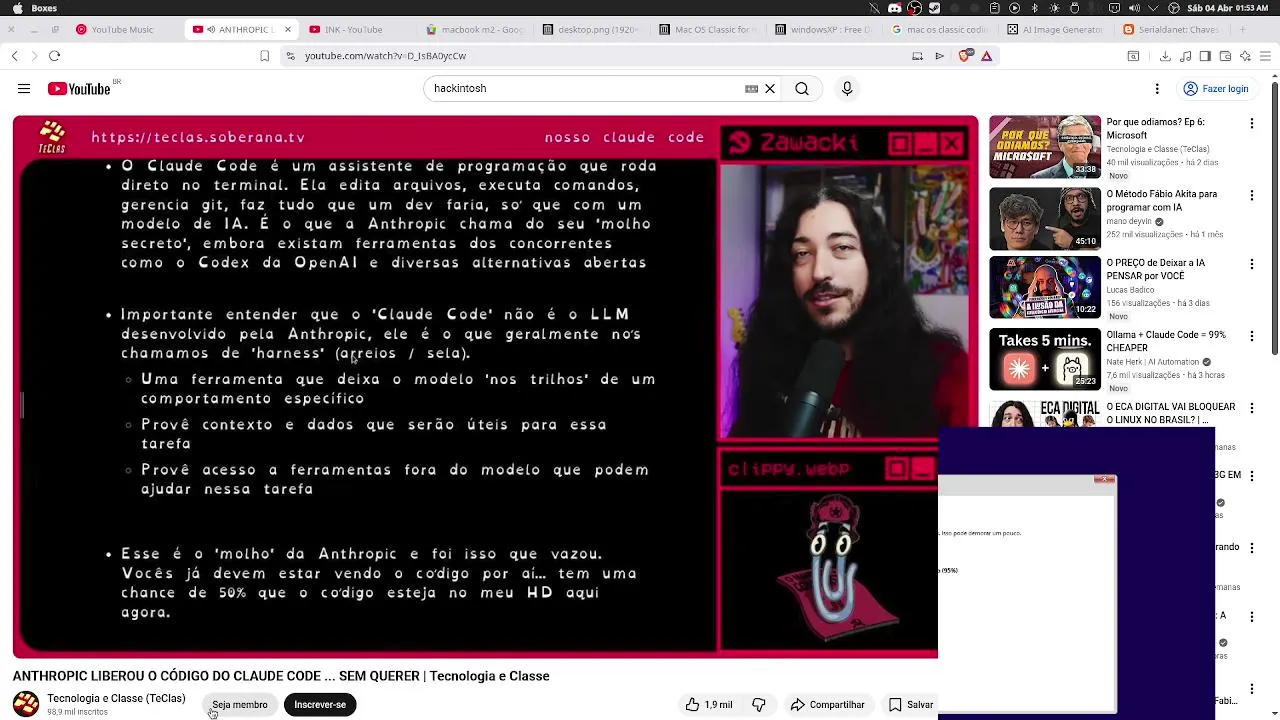Clear the hackintosh search query
The height and width of the screenshot is (720, 1280).
tap(770, 88)
